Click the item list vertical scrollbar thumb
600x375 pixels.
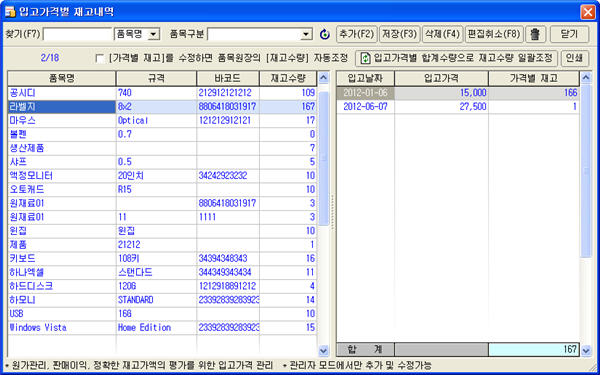[x=324, y=158]
